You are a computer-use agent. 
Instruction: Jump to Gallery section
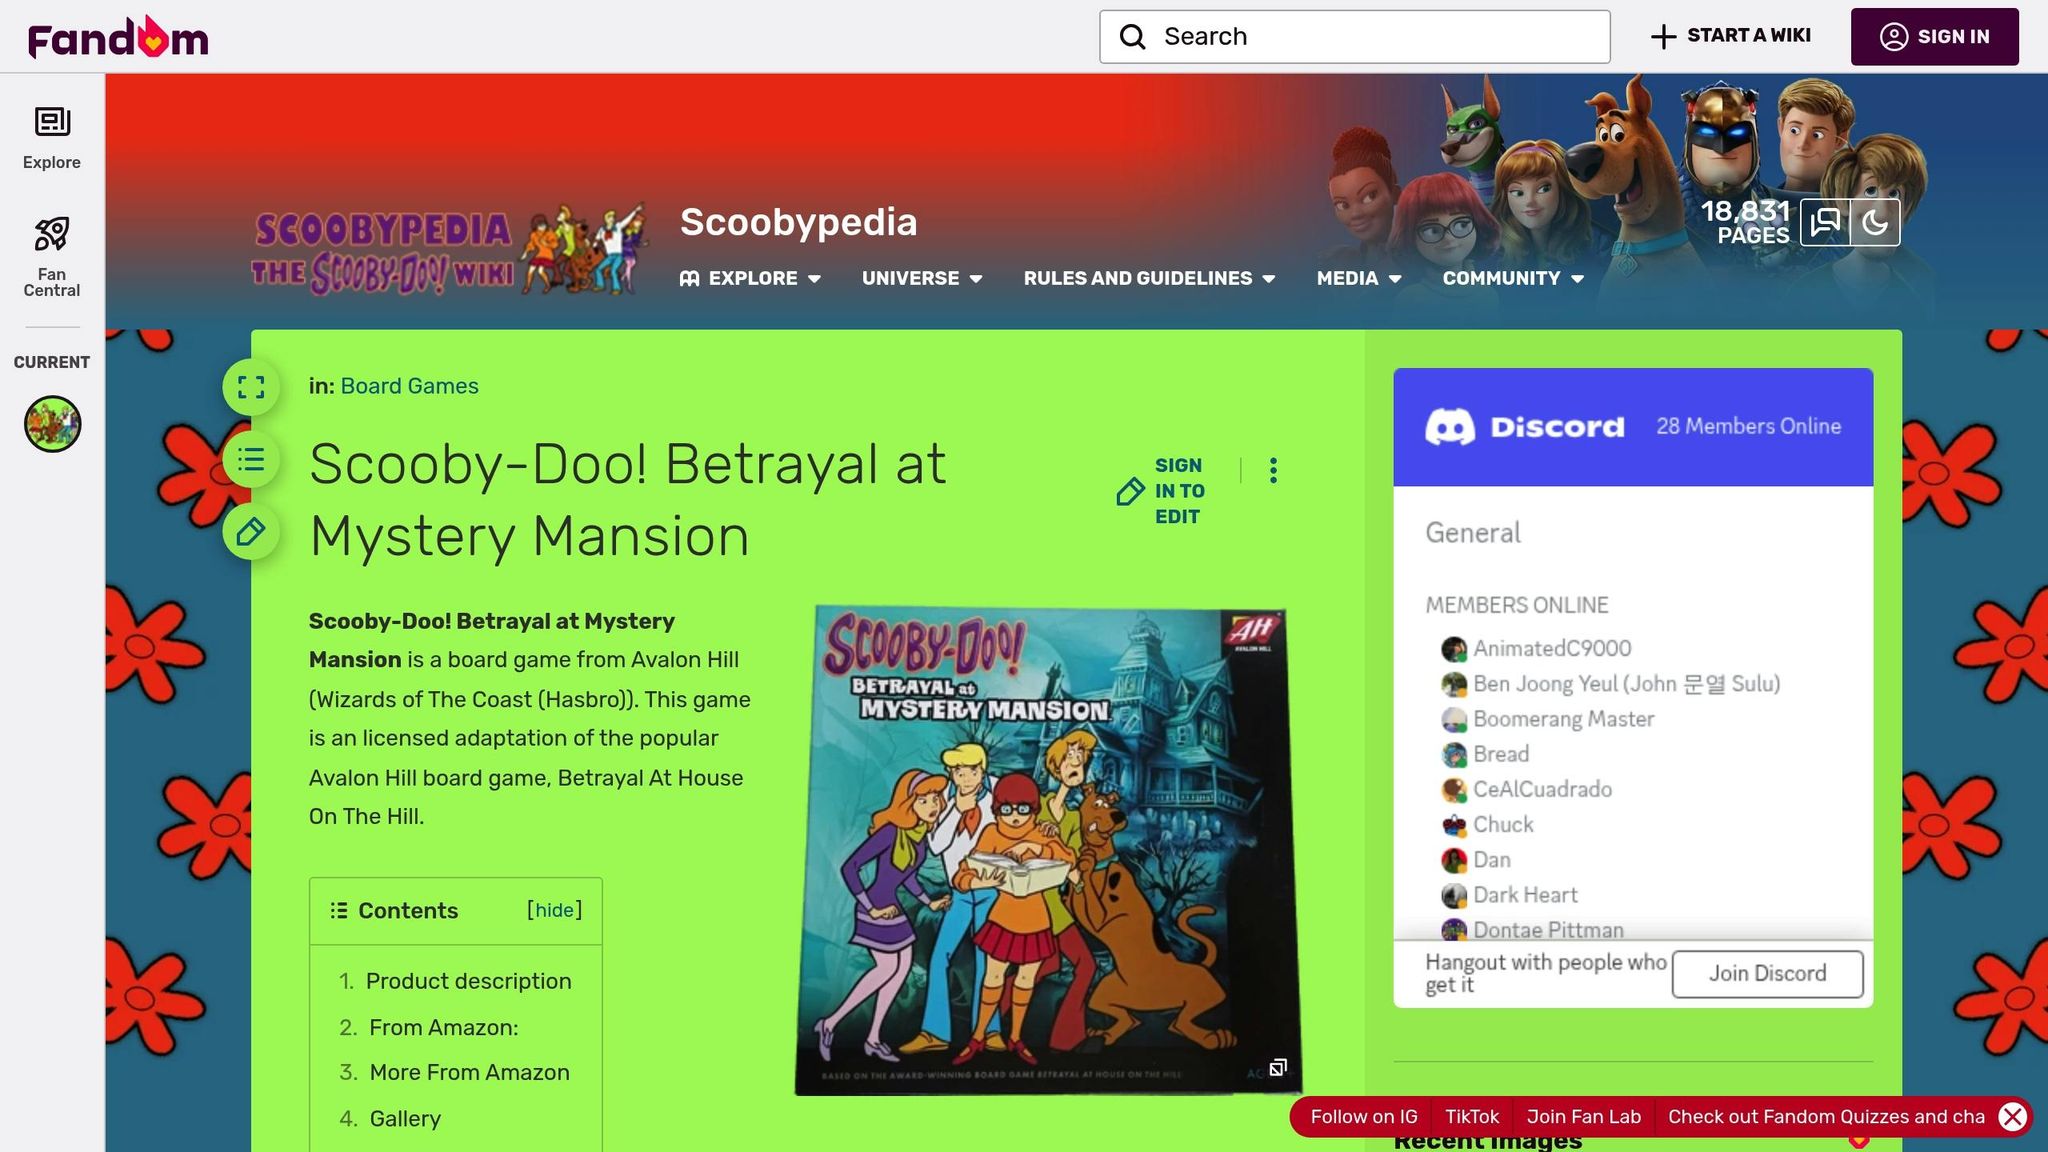pyautogui.click(x=405, y=1118)
